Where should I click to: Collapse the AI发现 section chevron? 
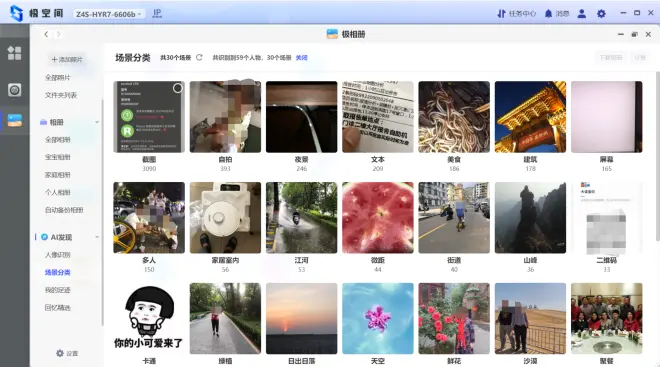click(97, 237)
